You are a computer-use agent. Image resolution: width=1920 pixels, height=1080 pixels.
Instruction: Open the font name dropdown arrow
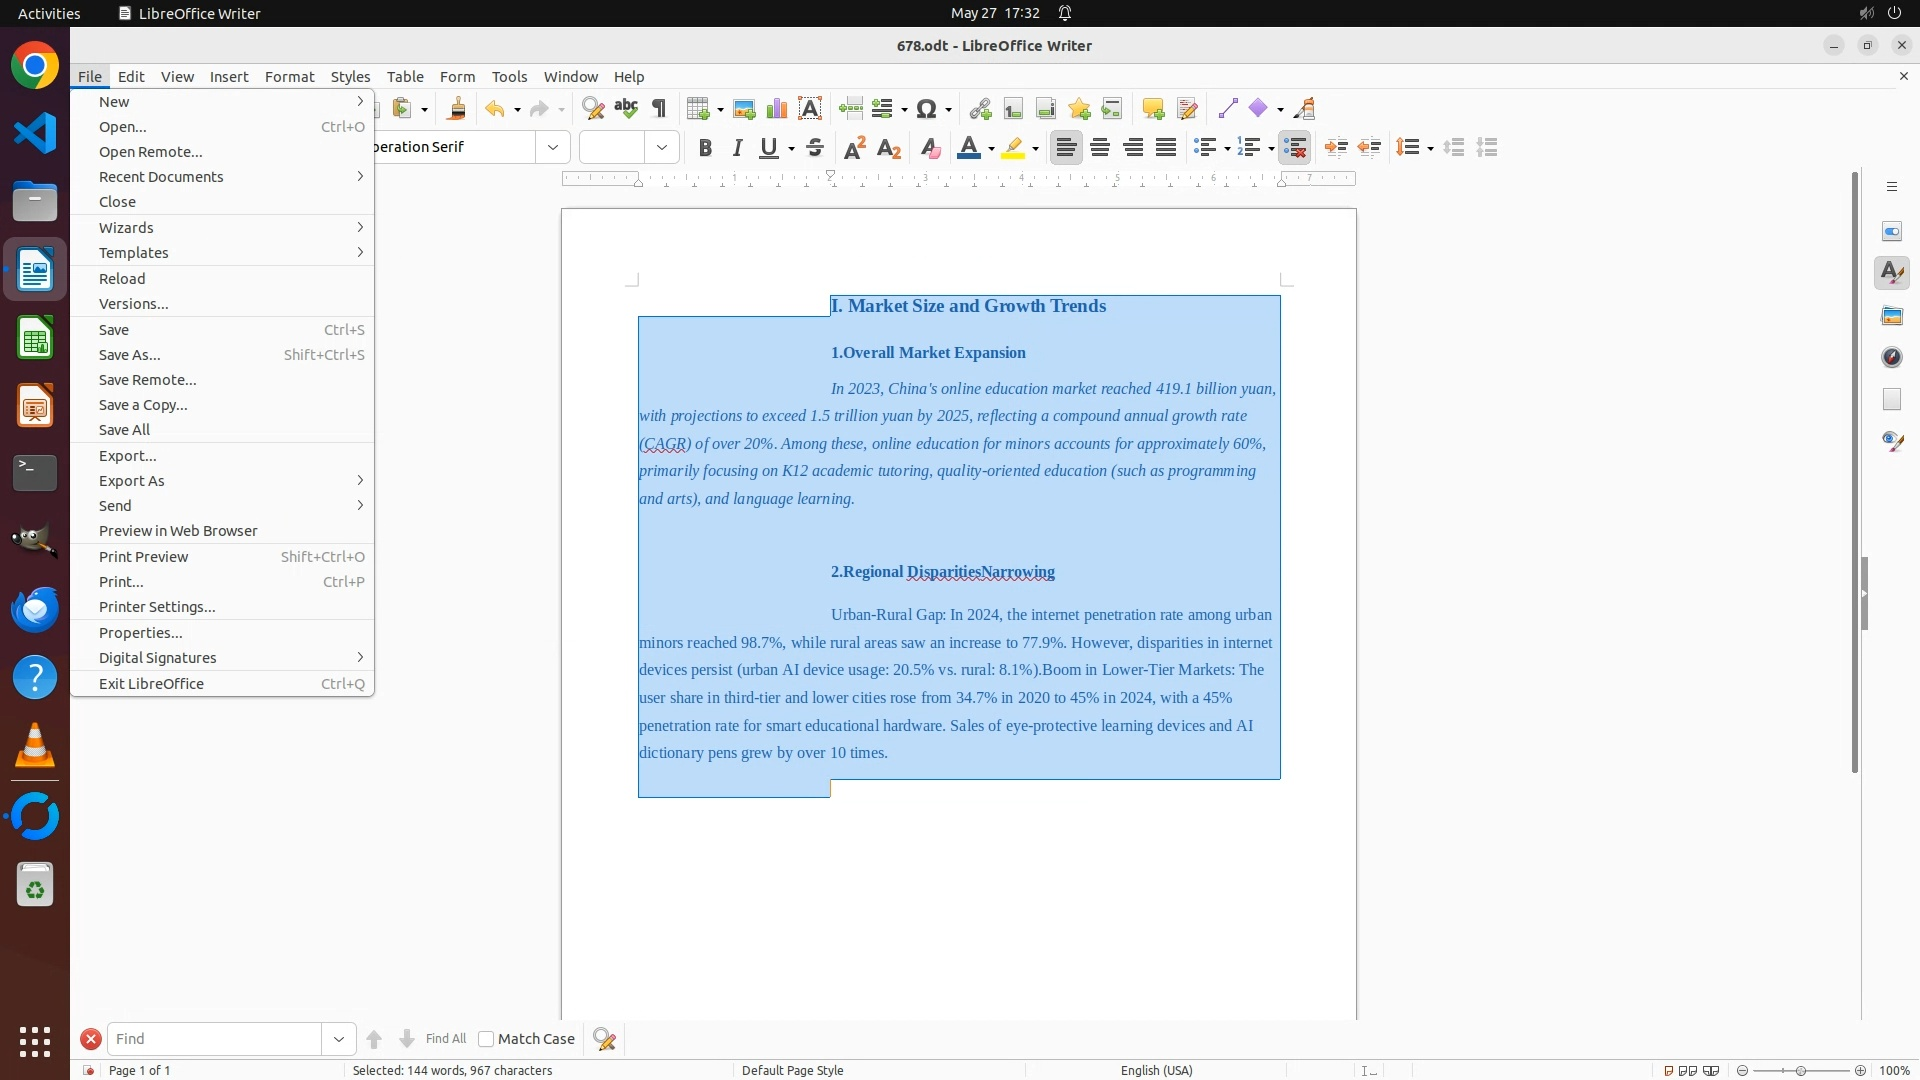click(553, 148)
